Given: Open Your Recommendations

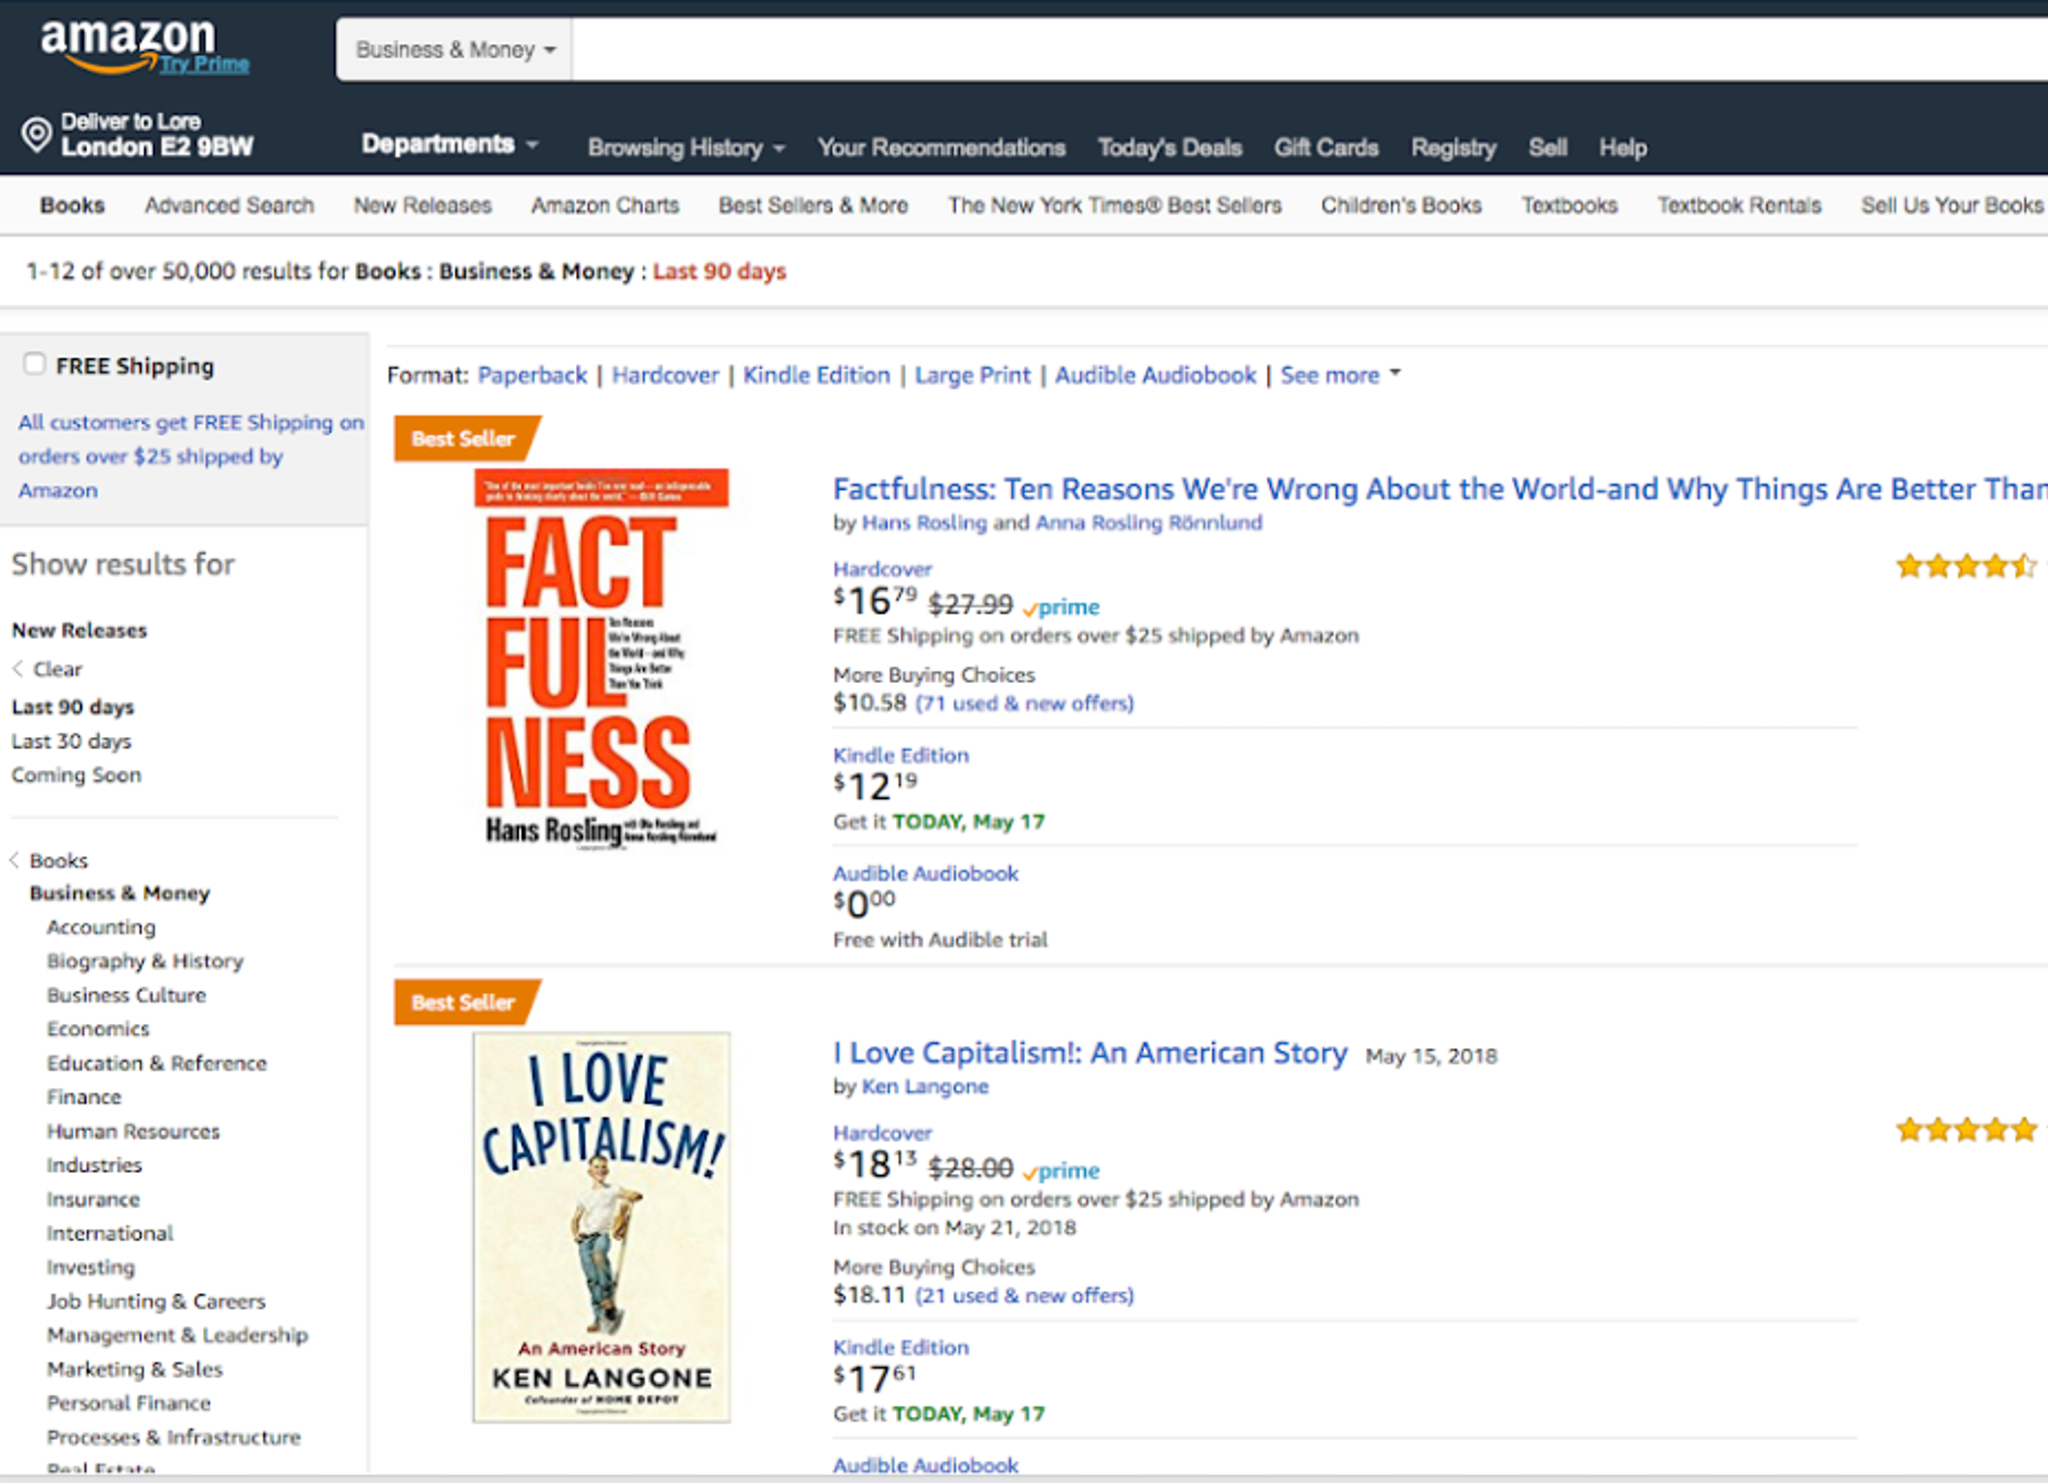Looking at the screenshot, I should [942, 148].
